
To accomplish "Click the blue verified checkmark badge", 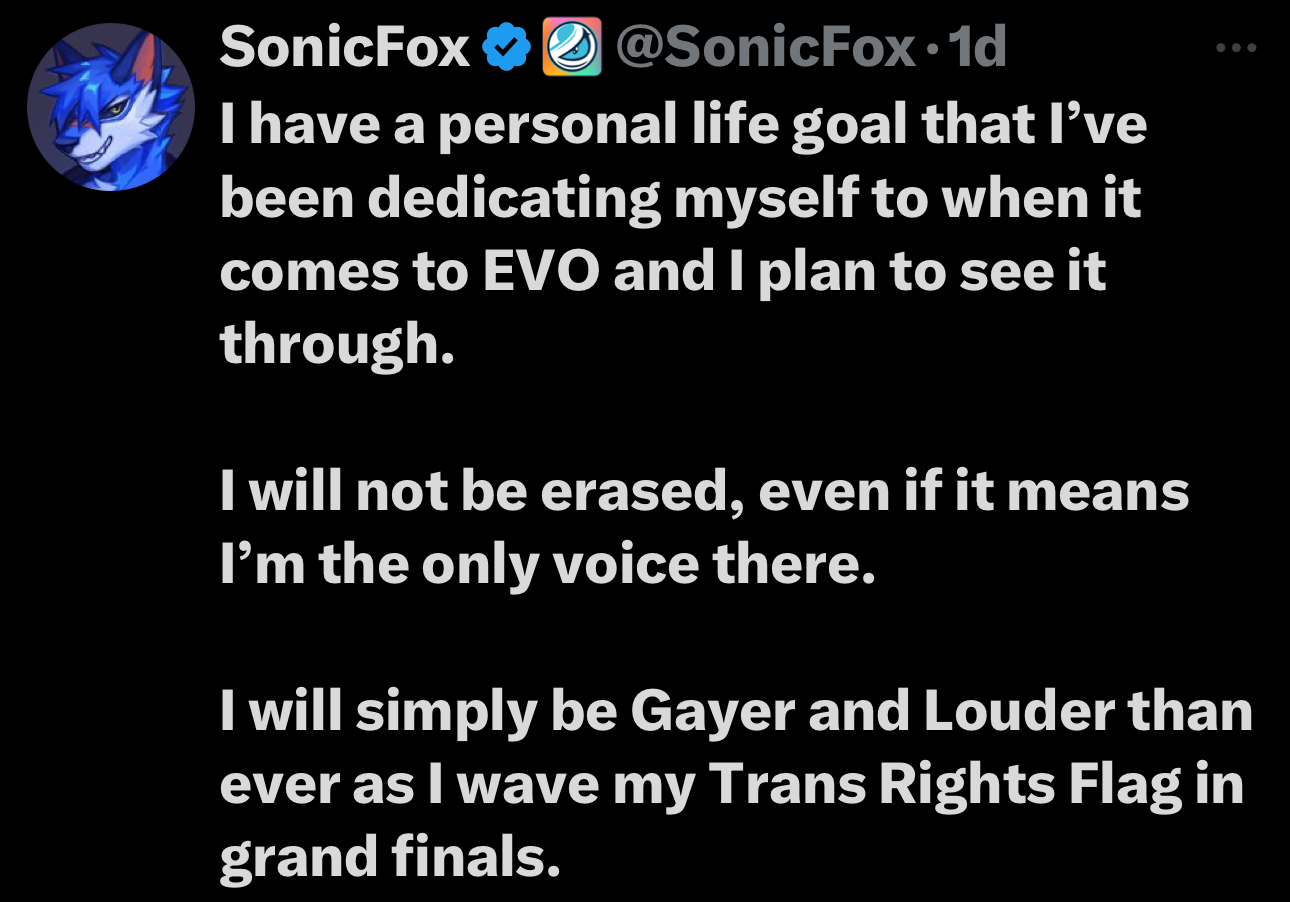I will 505,47.
